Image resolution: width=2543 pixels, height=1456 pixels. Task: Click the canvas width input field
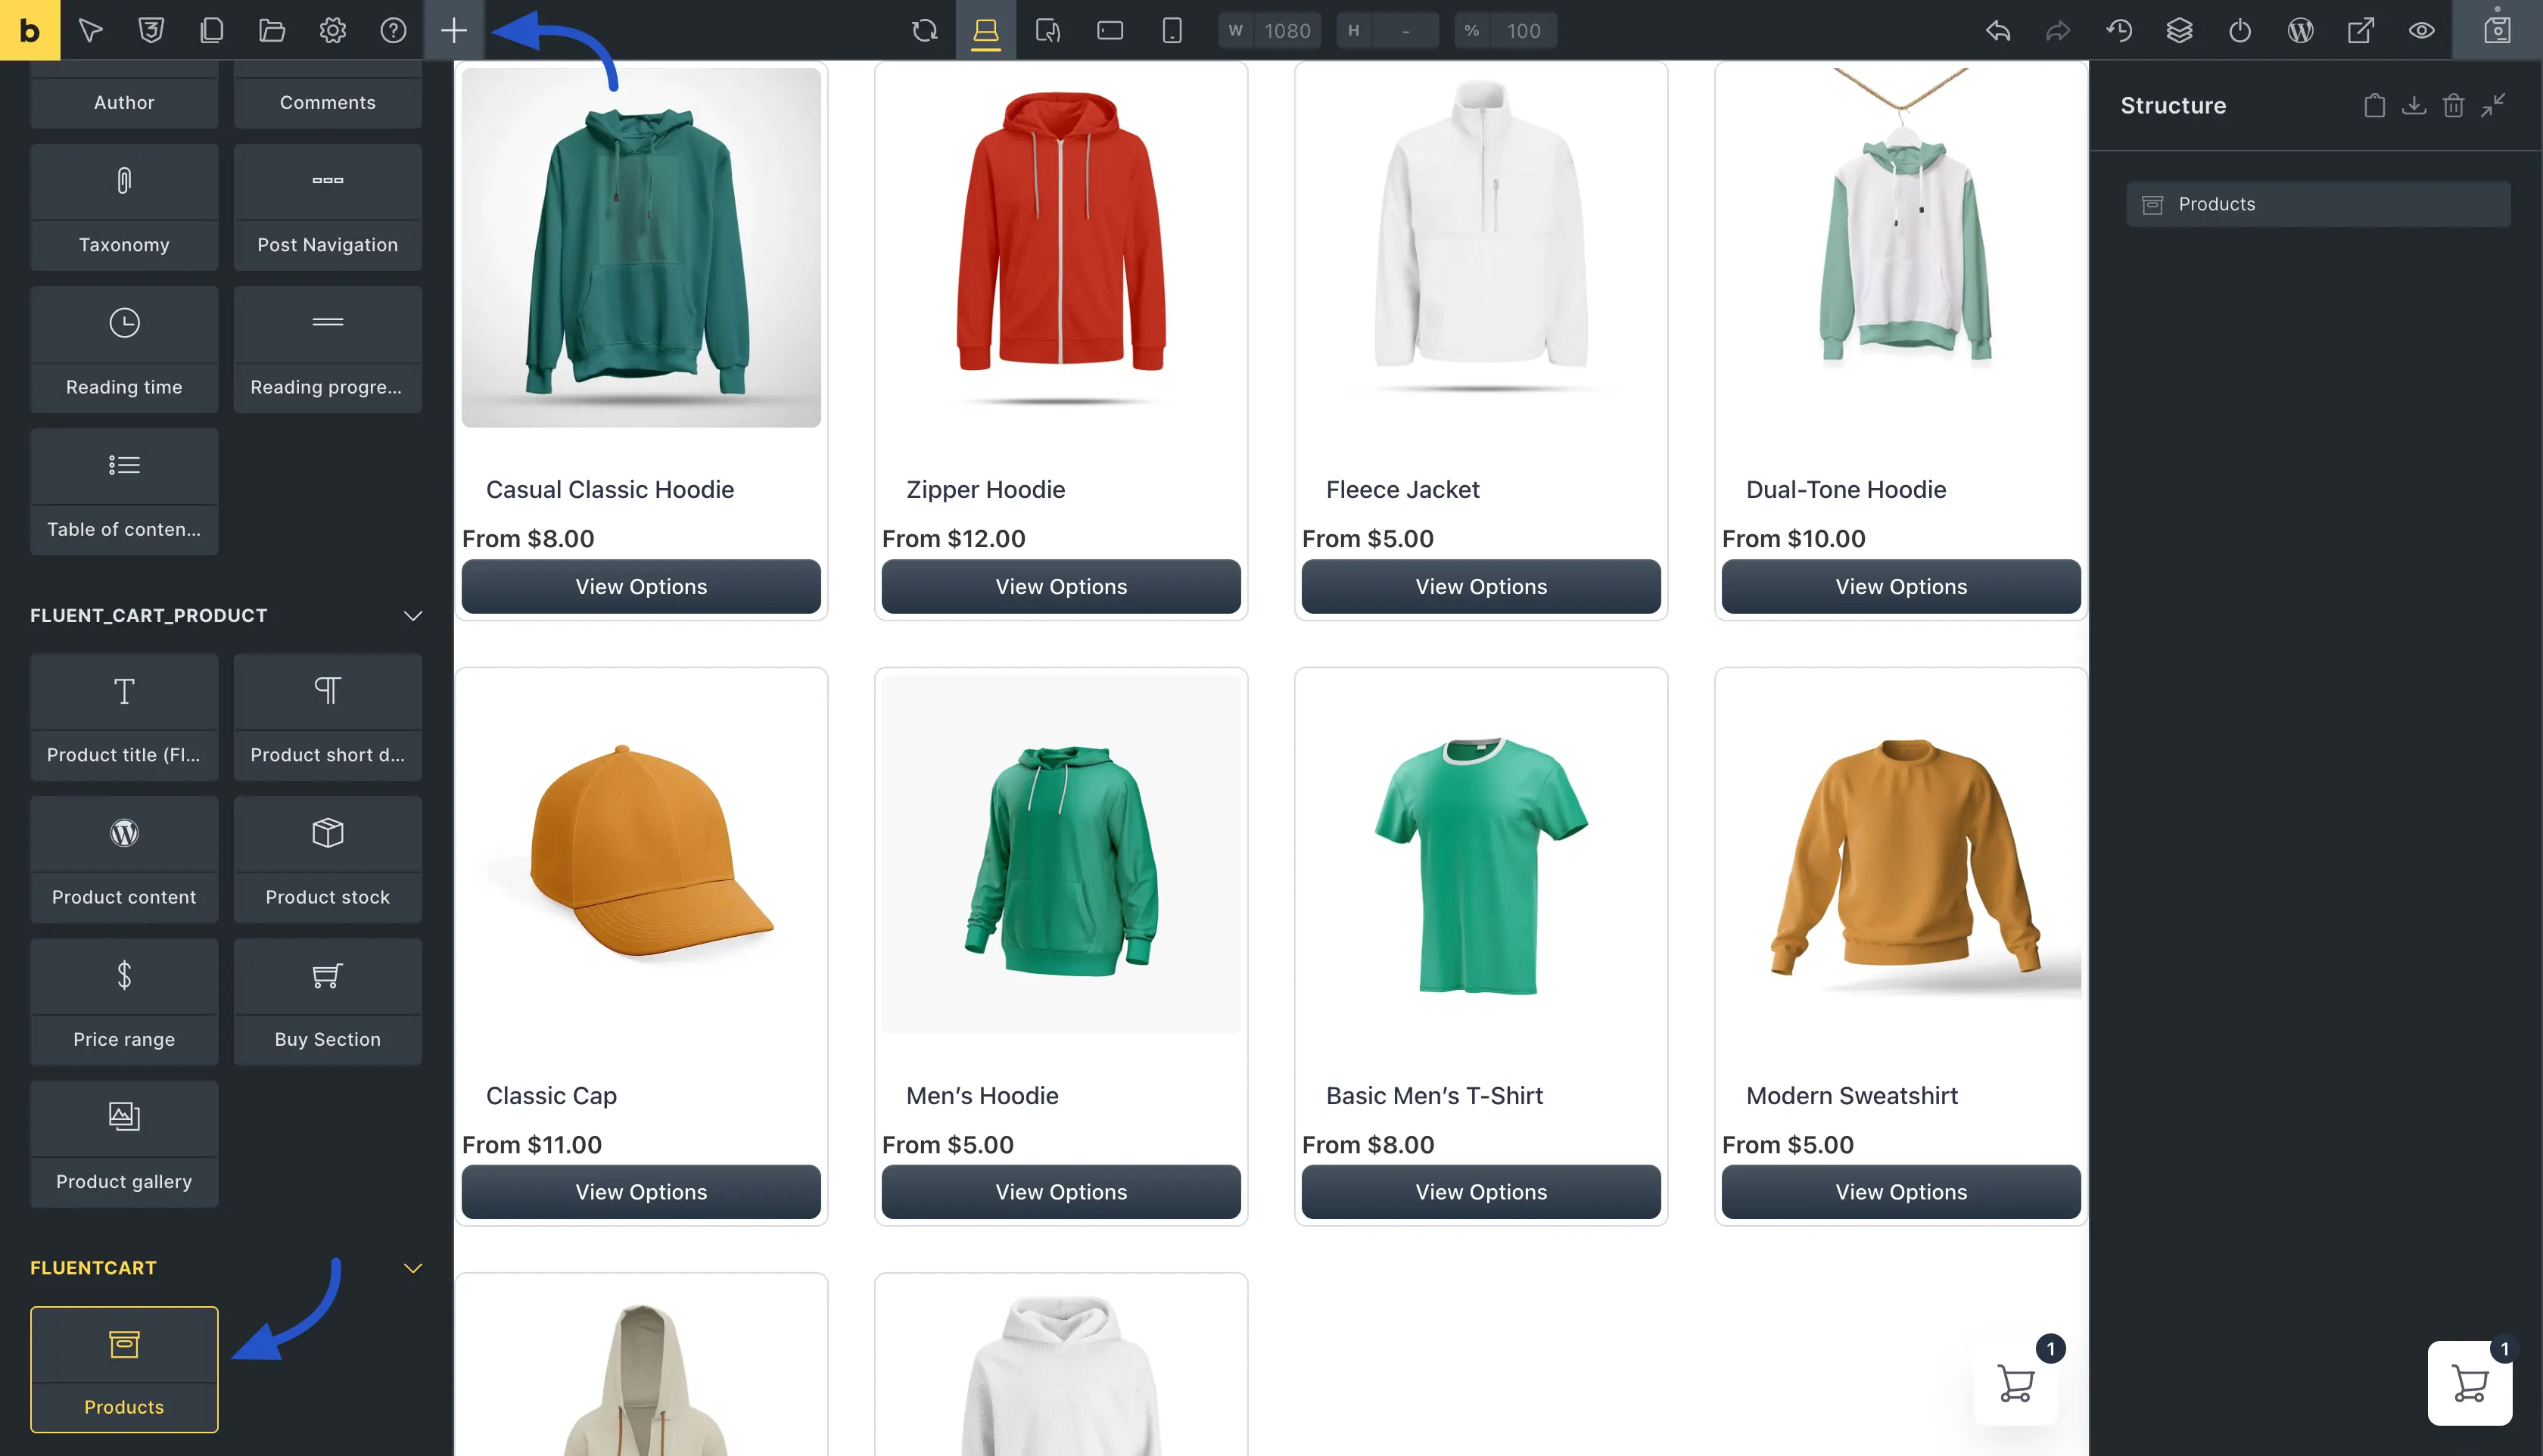(x=1286, y=30)
